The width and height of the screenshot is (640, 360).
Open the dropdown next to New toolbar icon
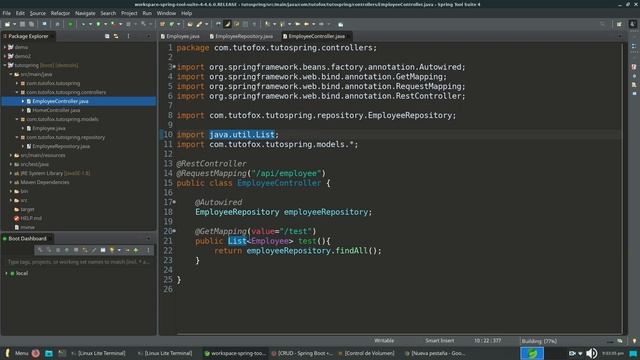tap(14, 24)
